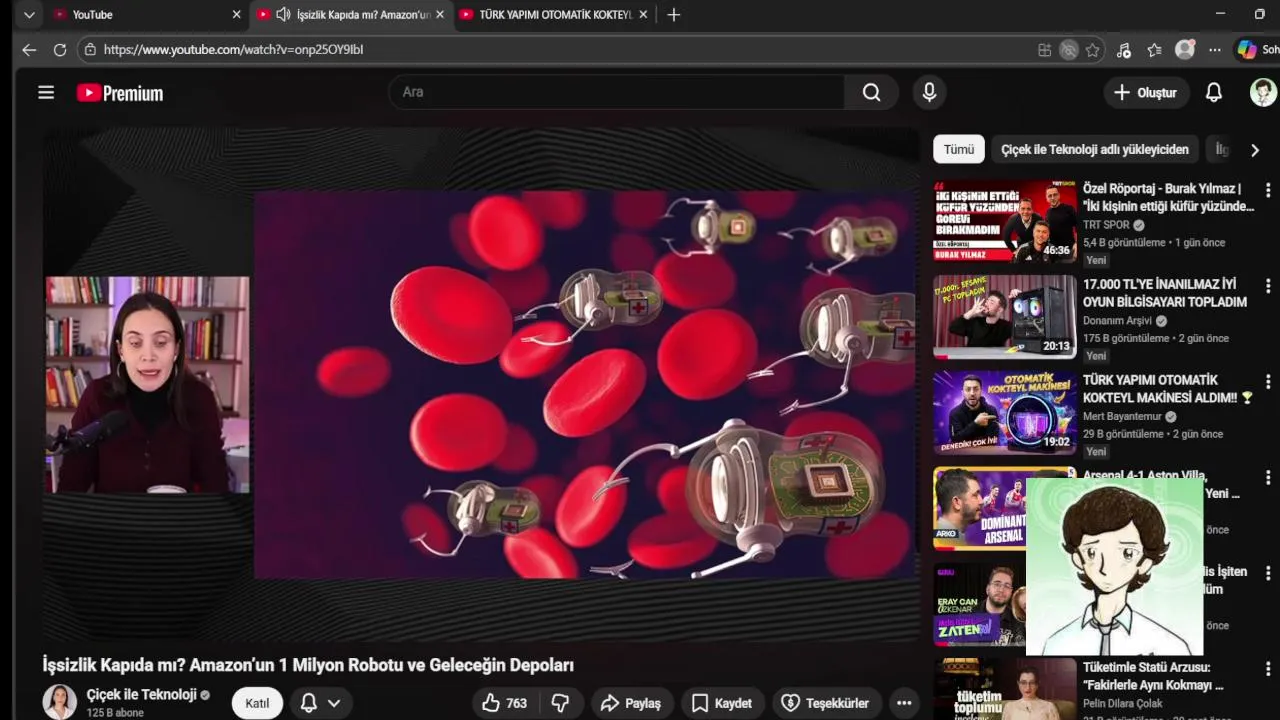1280x720 pixels.
Task: Open options menu for 17.000 TL'YE video
Action: click(1268, 286)
